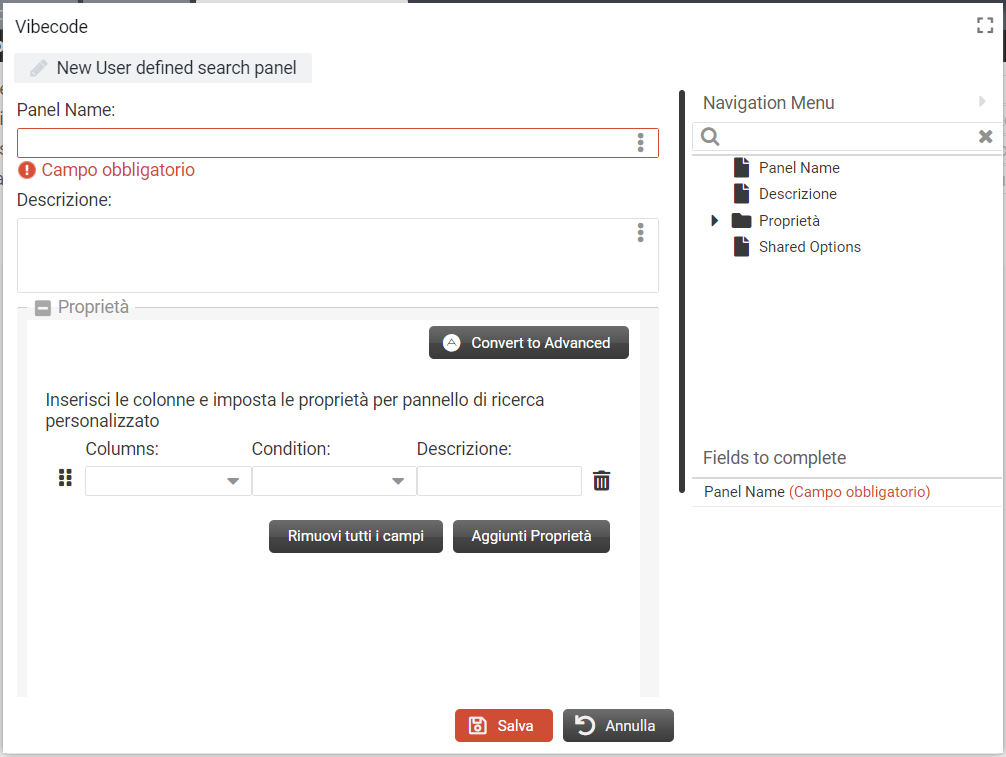Collapse the Navigation Menu panel arrow
1006x757 pixels.
982,102
